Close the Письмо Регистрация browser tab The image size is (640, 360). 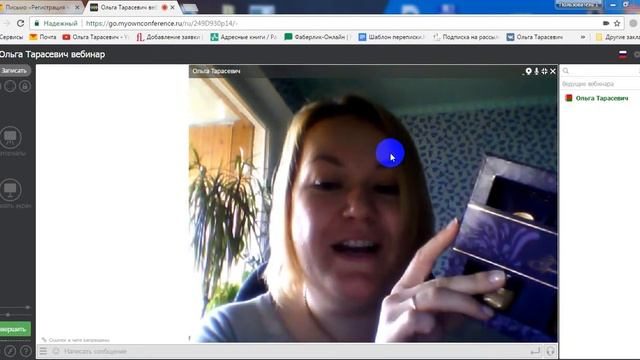(77, 7)
